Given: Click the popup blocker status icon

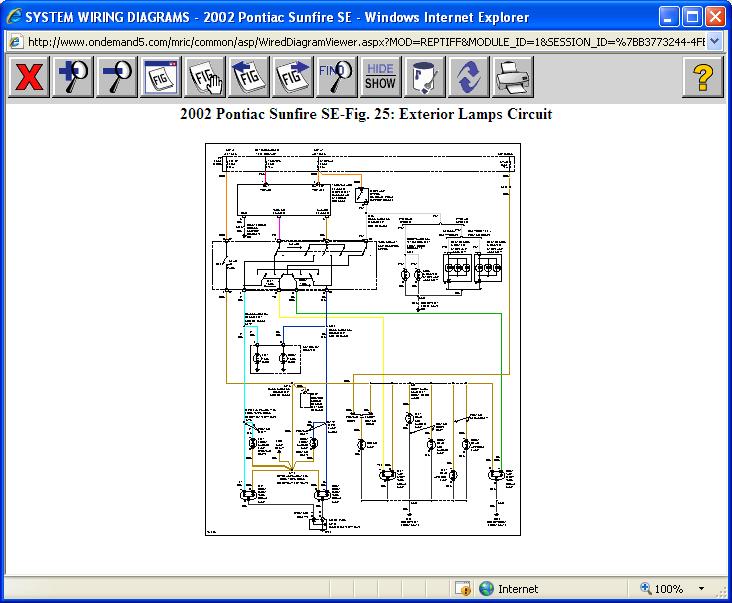Looking at the screenshot, I should (462, 589).
